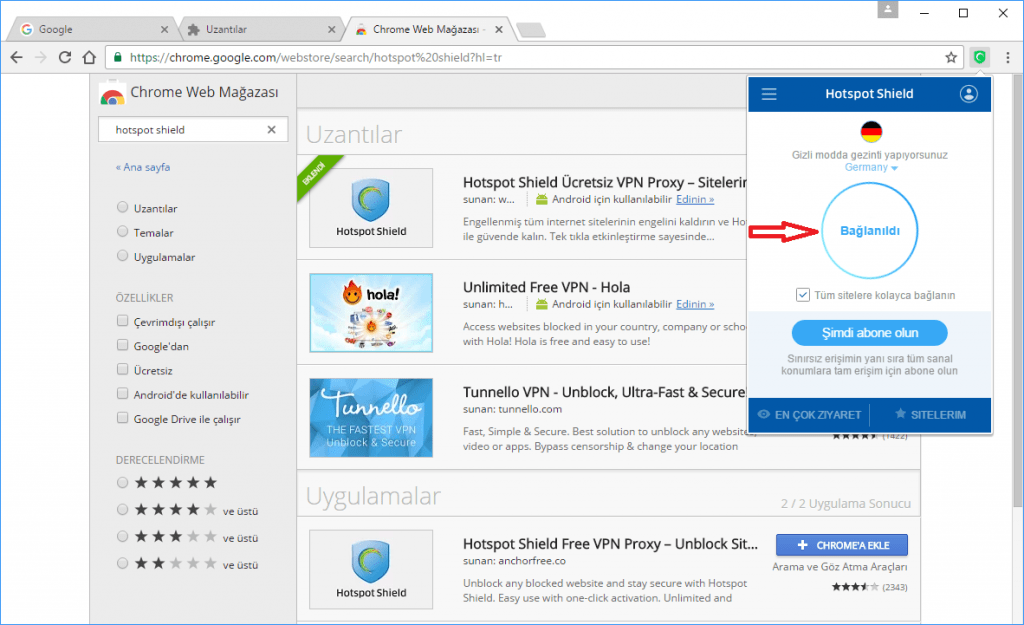Screen dimensions: 1024x625
Task: Click the green Hotspot Shield extension icon
Action: (x=980, y=57)
